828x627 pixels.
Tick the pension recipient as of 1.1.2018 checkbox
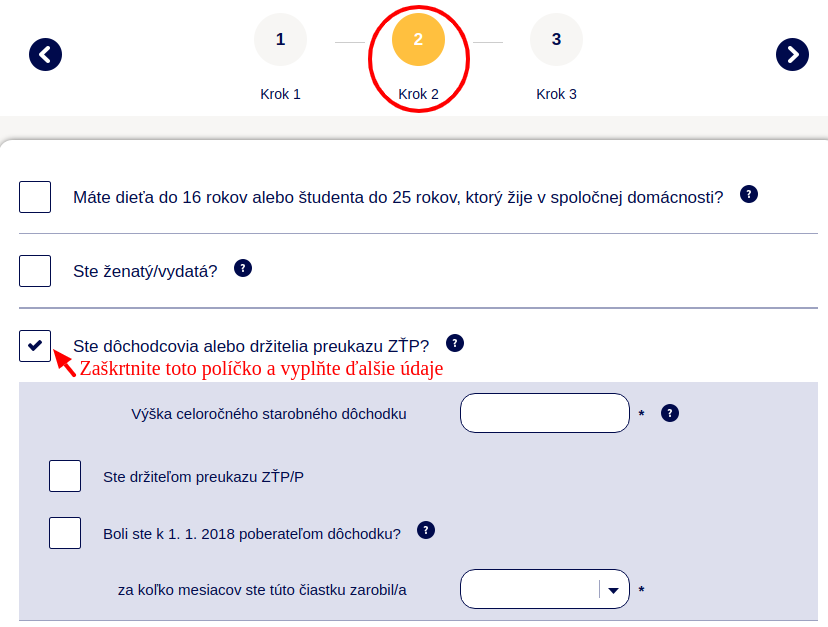pyautogui.click(x=65, y=533)
